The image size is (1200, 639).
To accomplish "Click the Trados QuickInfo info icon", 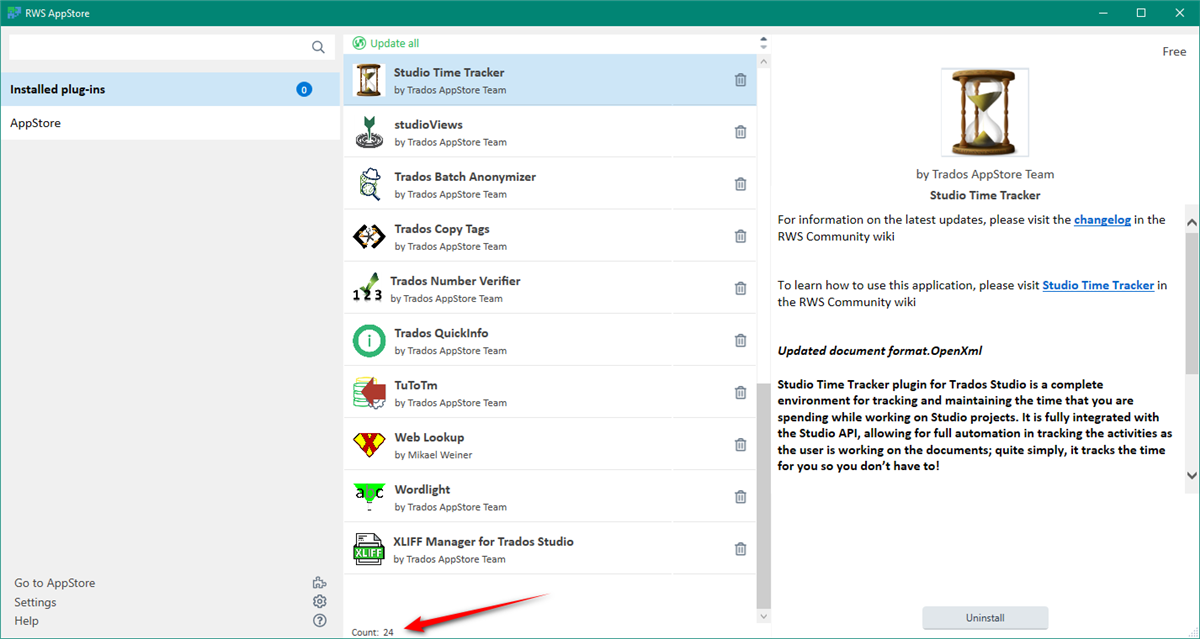I will (368, 340).
